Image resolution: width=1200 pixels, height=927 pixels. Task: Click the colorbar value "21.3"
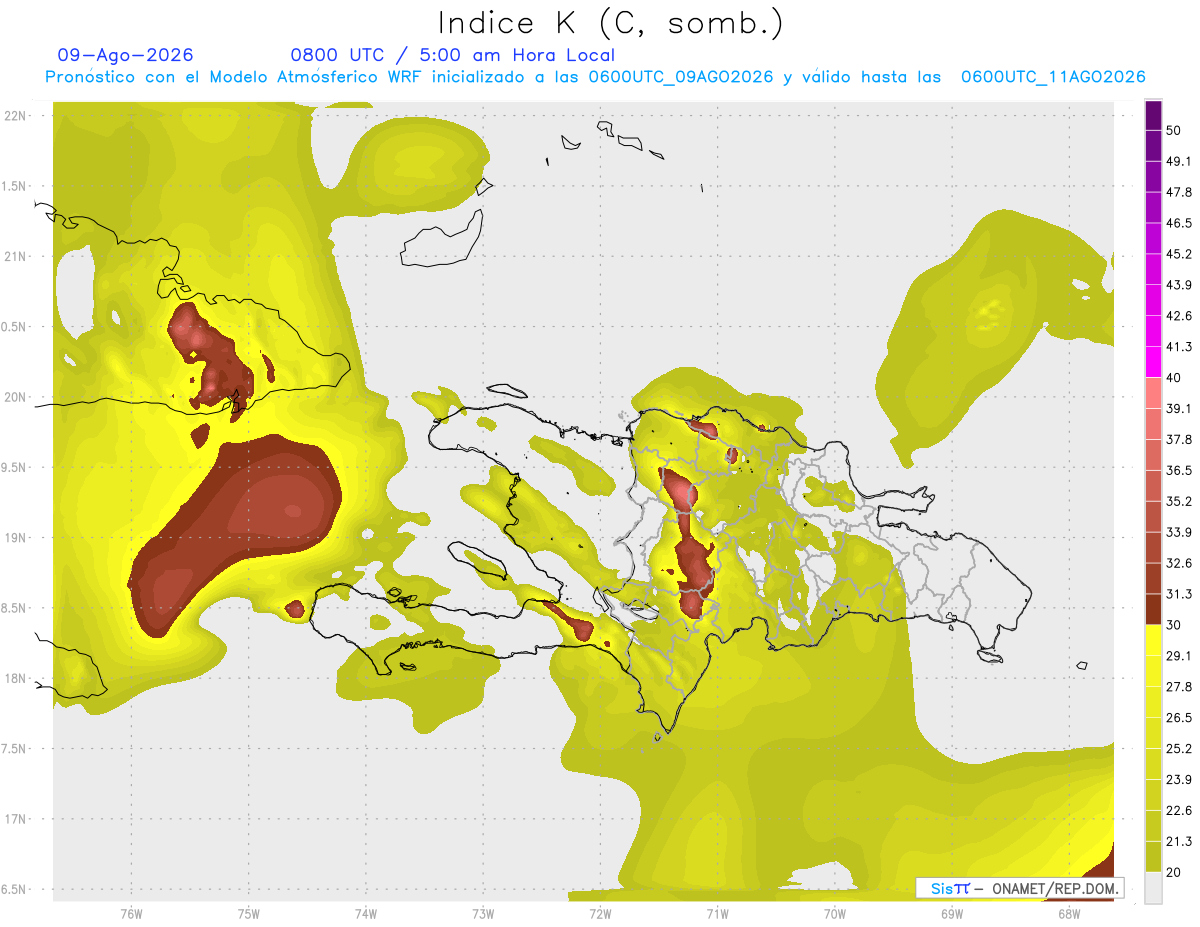(1179, 842)
